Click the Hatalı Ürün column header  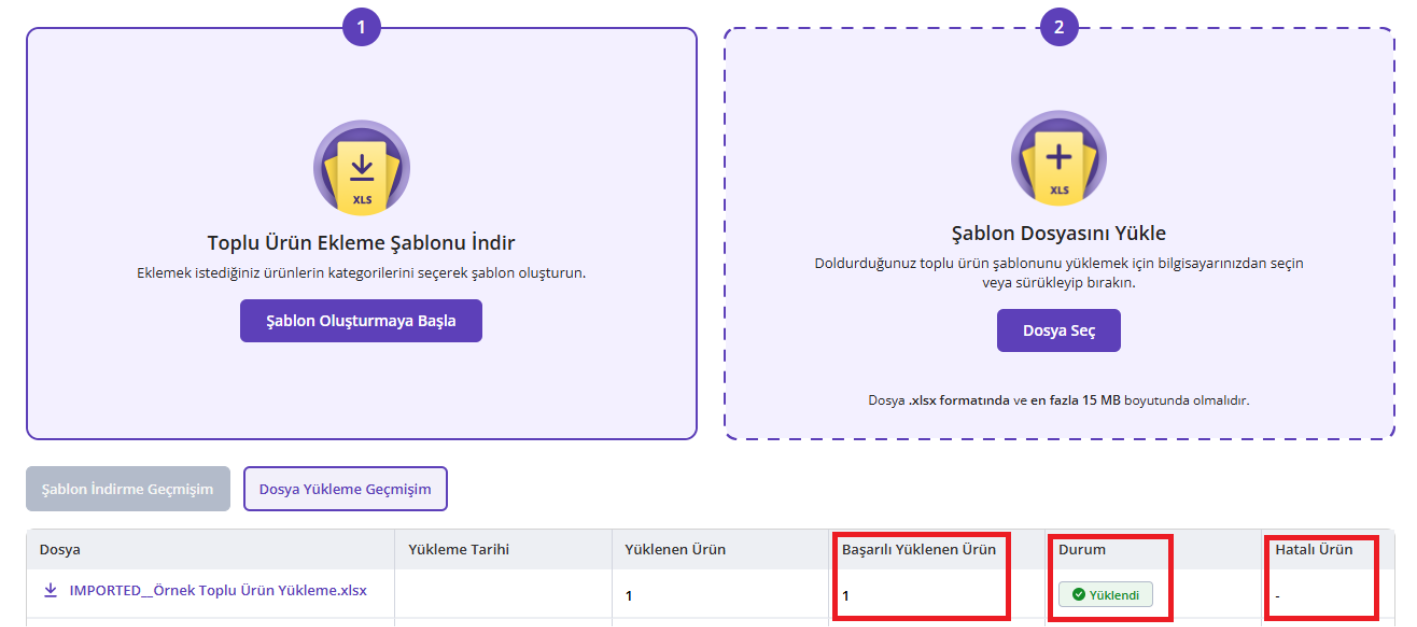(x=1313, y=550)
